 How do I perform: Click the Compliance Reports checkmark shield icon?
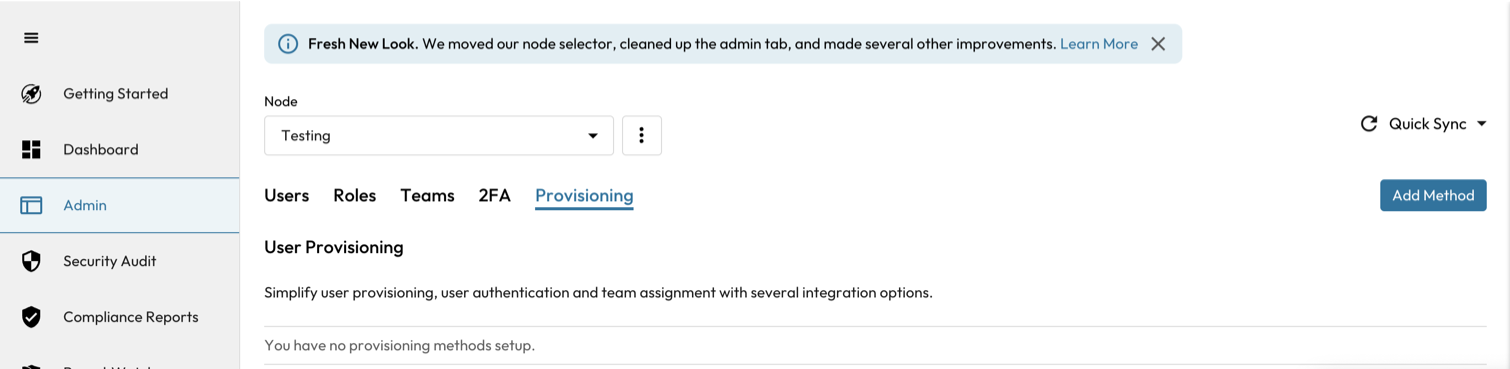[31, 317]
